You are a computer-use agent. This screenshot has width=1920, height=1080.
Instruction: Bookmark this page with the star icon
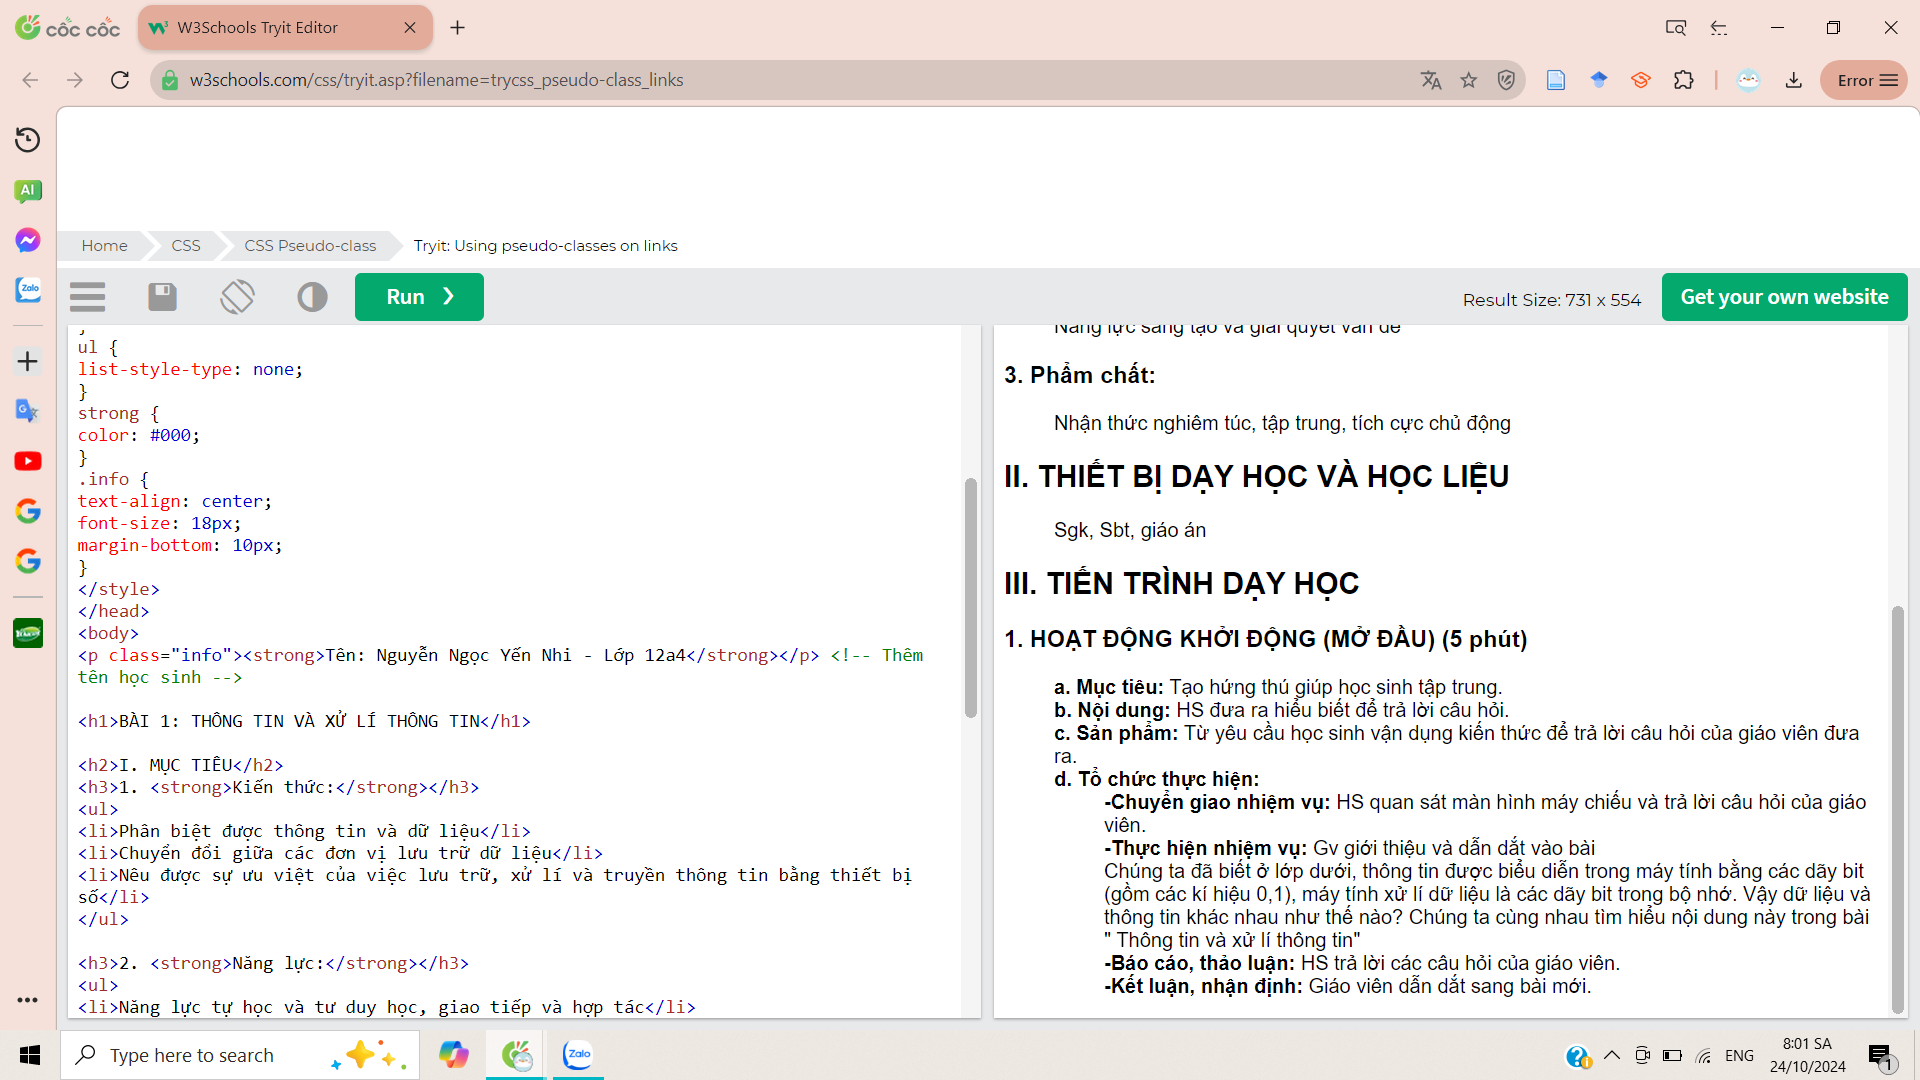[1468, 80]
